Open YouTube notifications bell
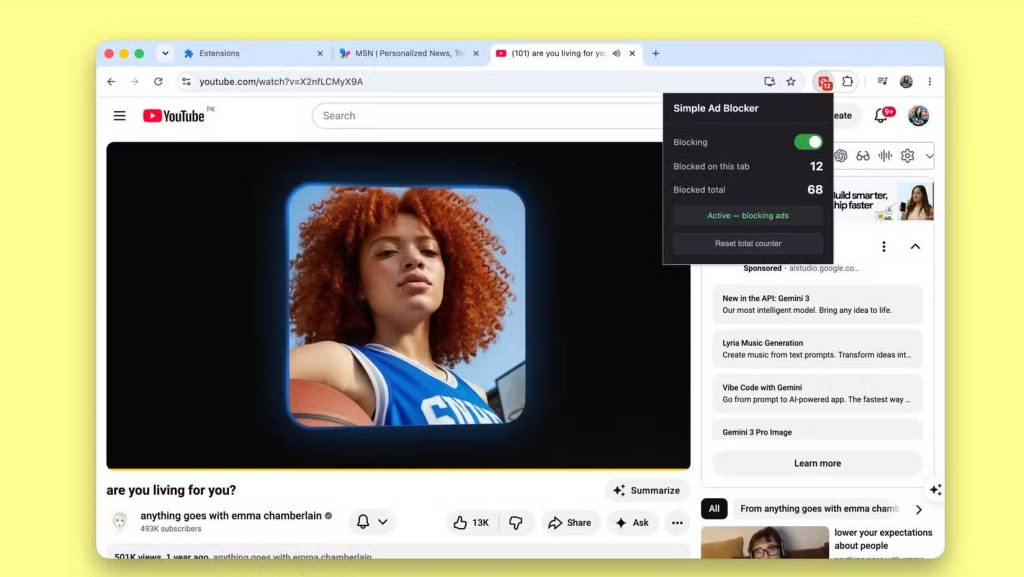 881,116
